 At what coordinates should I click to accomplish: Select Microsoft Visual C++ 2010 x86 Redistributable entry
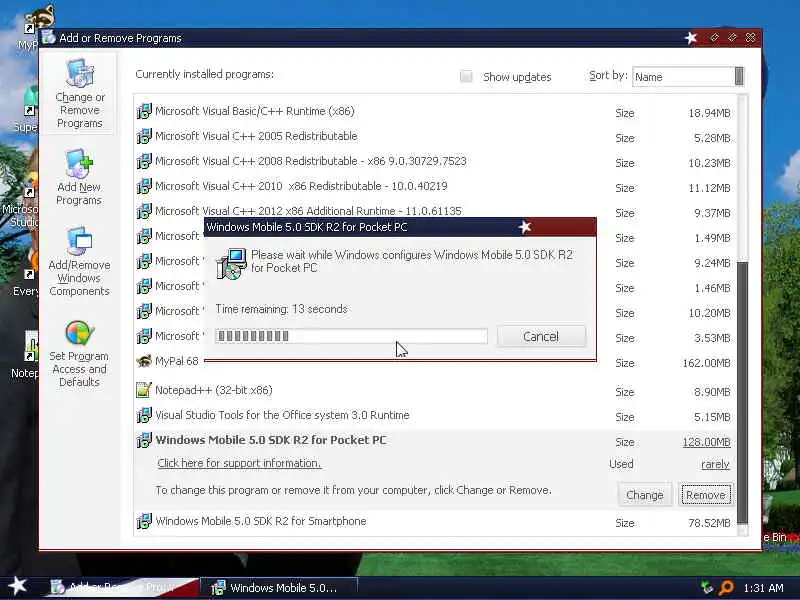435,187
